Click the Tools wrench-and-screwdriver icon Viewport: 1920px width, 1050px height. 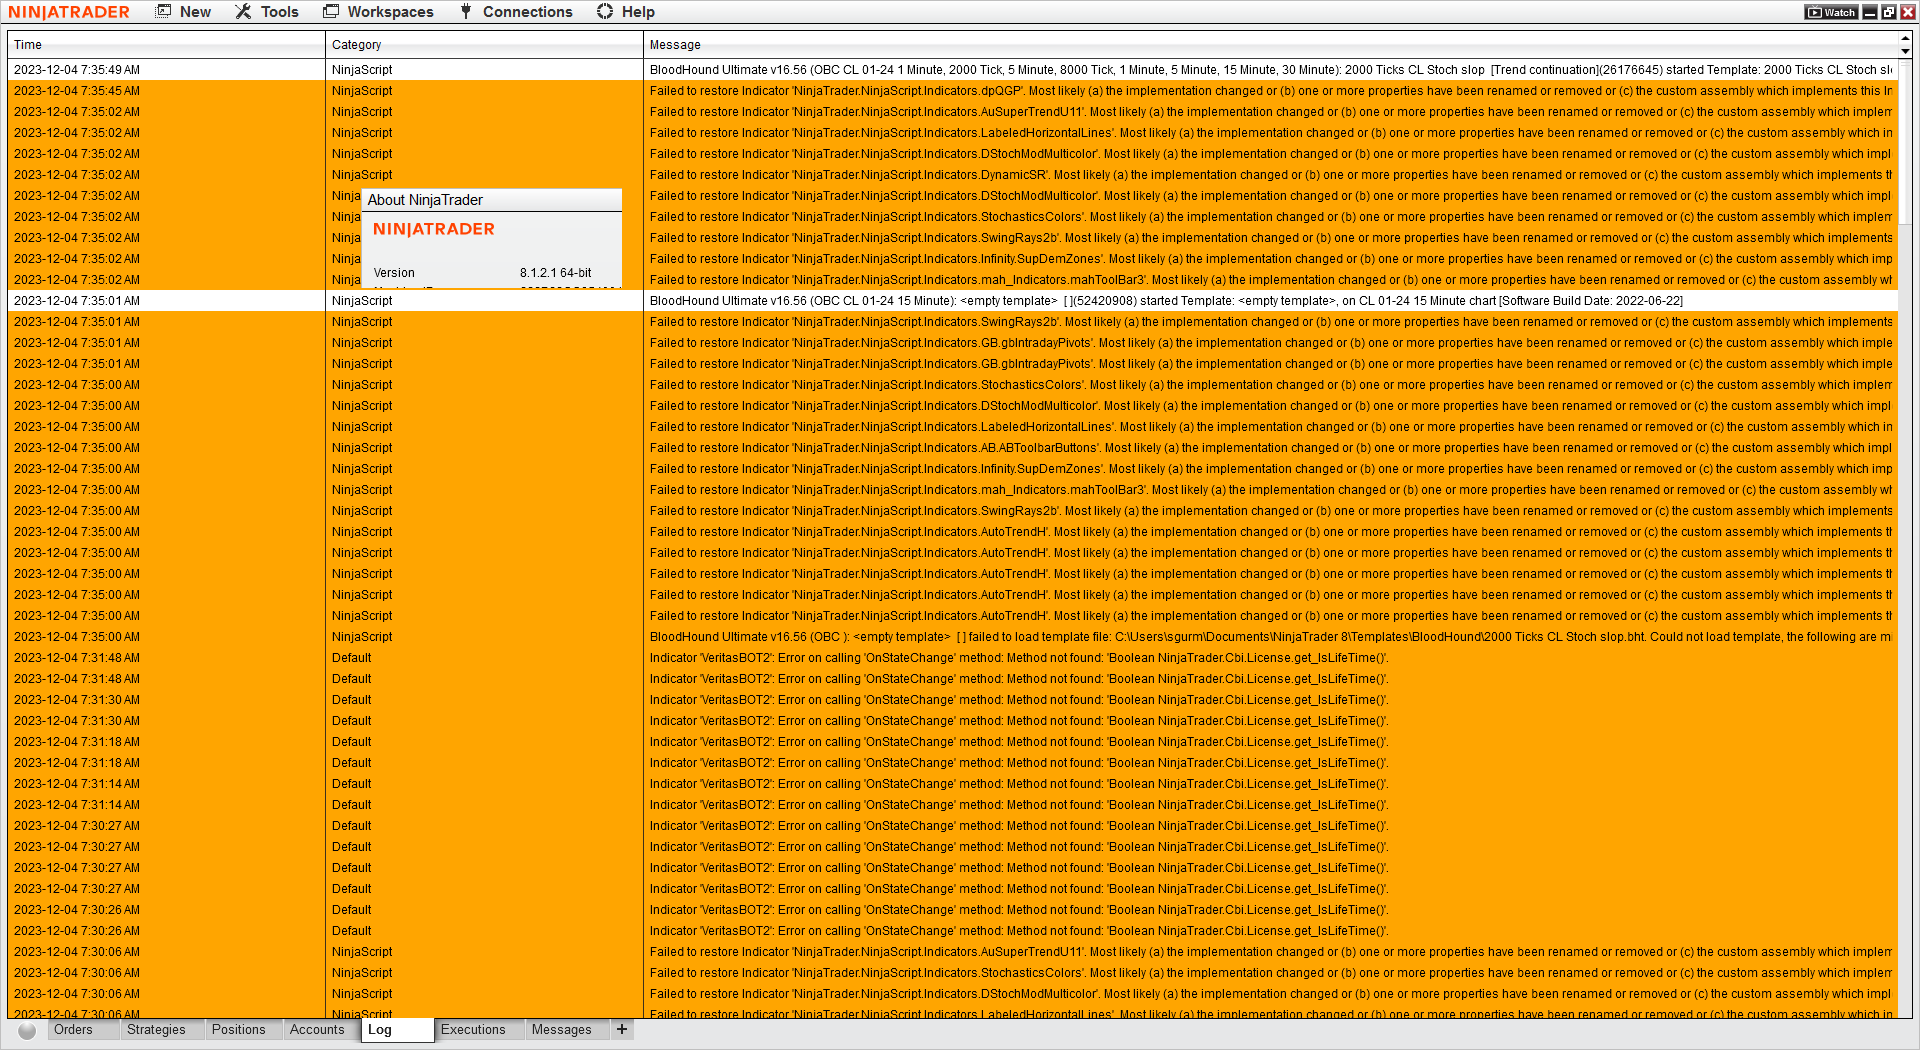pyautogui.click(x=243, y=12)
